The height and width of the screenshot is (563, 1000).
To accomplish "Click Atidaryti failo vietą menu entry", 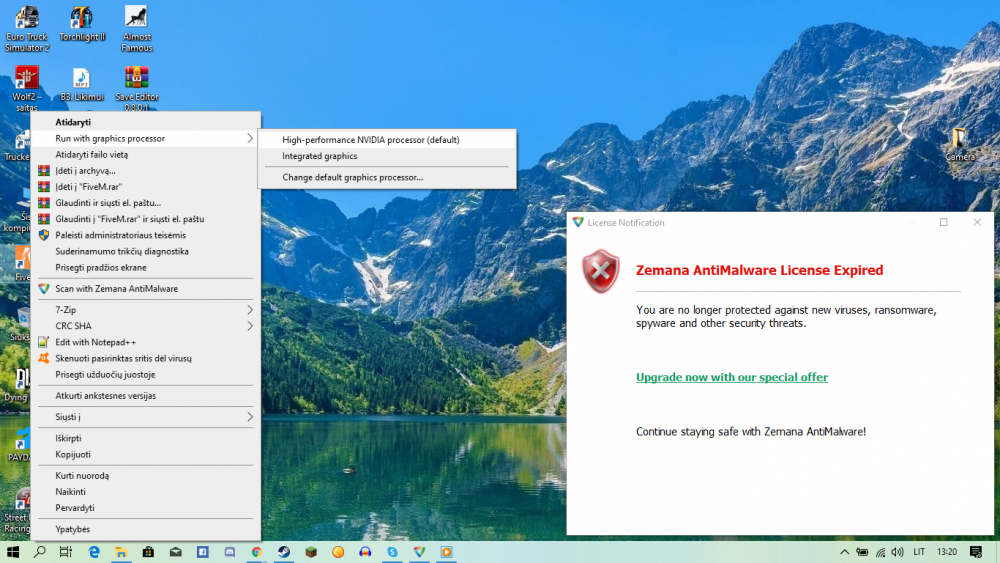I will coord(146,154).
